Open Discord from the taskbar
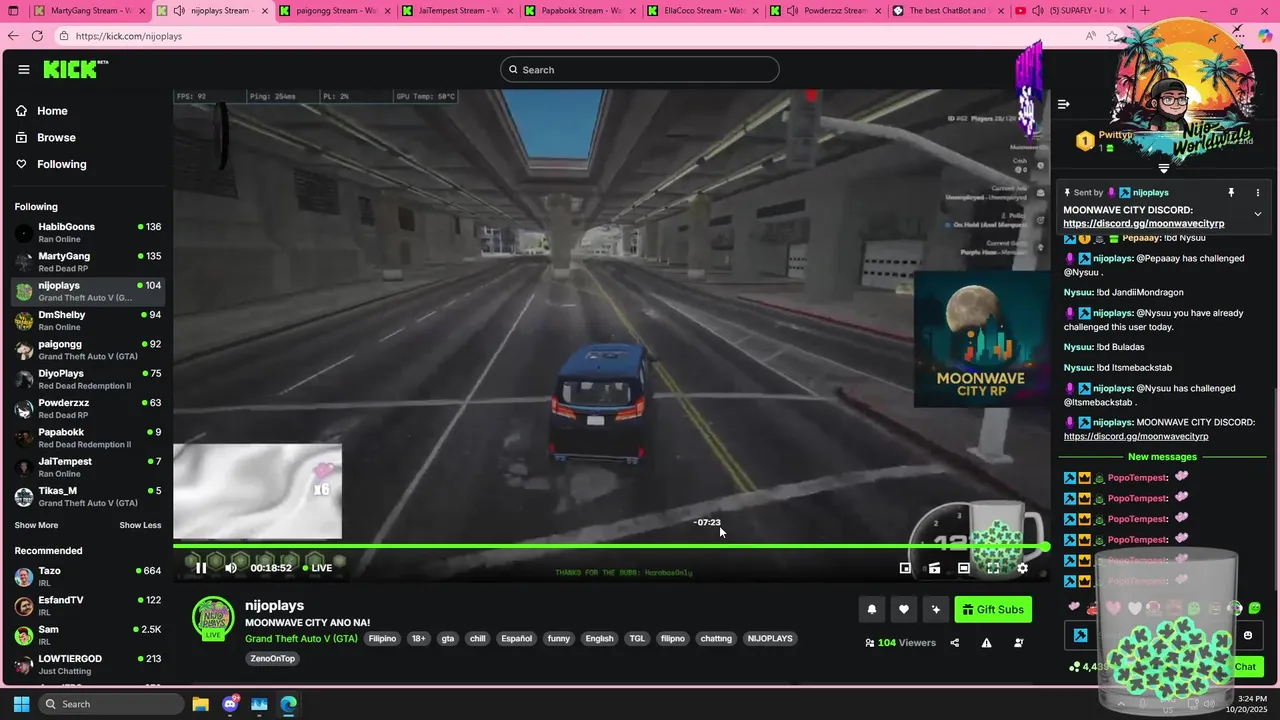The width and height of the screenshot is (1280, 720). click(230, 704)
